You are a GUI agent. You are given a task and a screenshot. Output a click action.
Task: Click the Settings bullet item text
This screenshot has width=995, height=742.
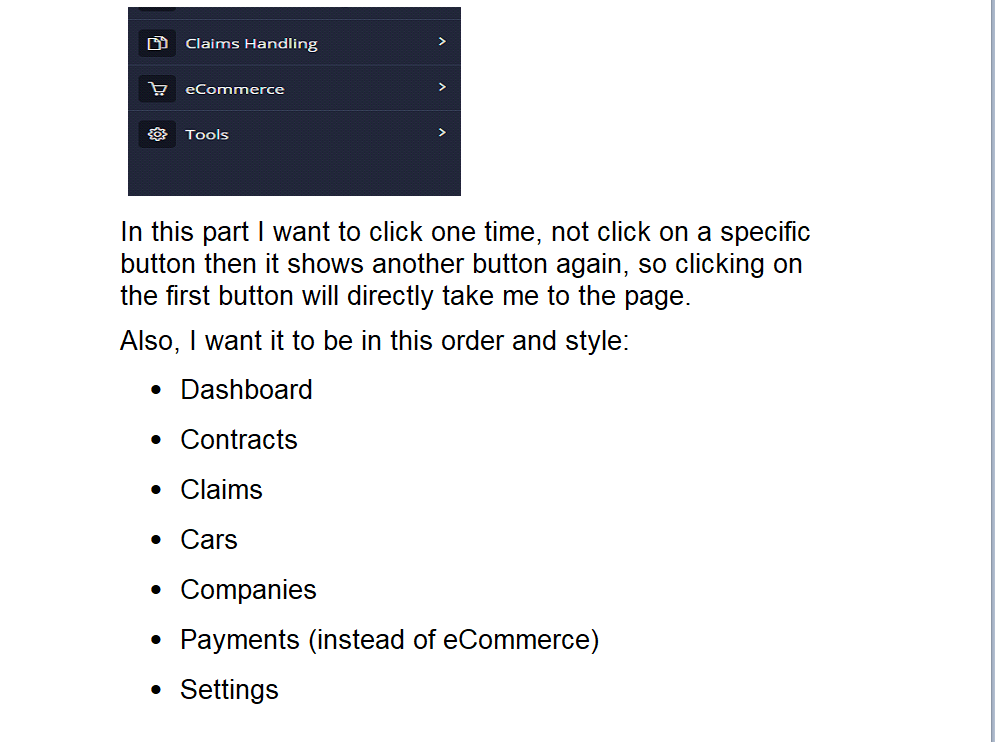[229, 690]
